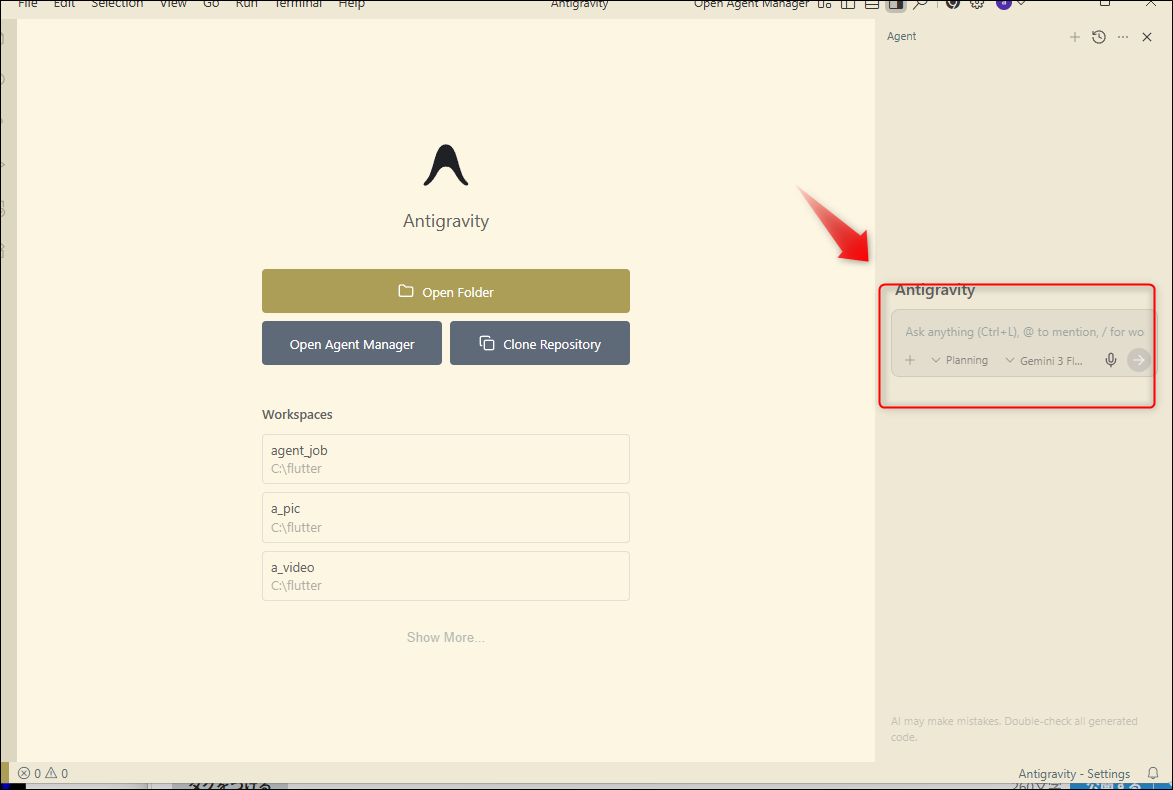1173x790 pixels.
Task: Click the Clone Repository button
Action: pyautogui.click(x=539, y=343)
